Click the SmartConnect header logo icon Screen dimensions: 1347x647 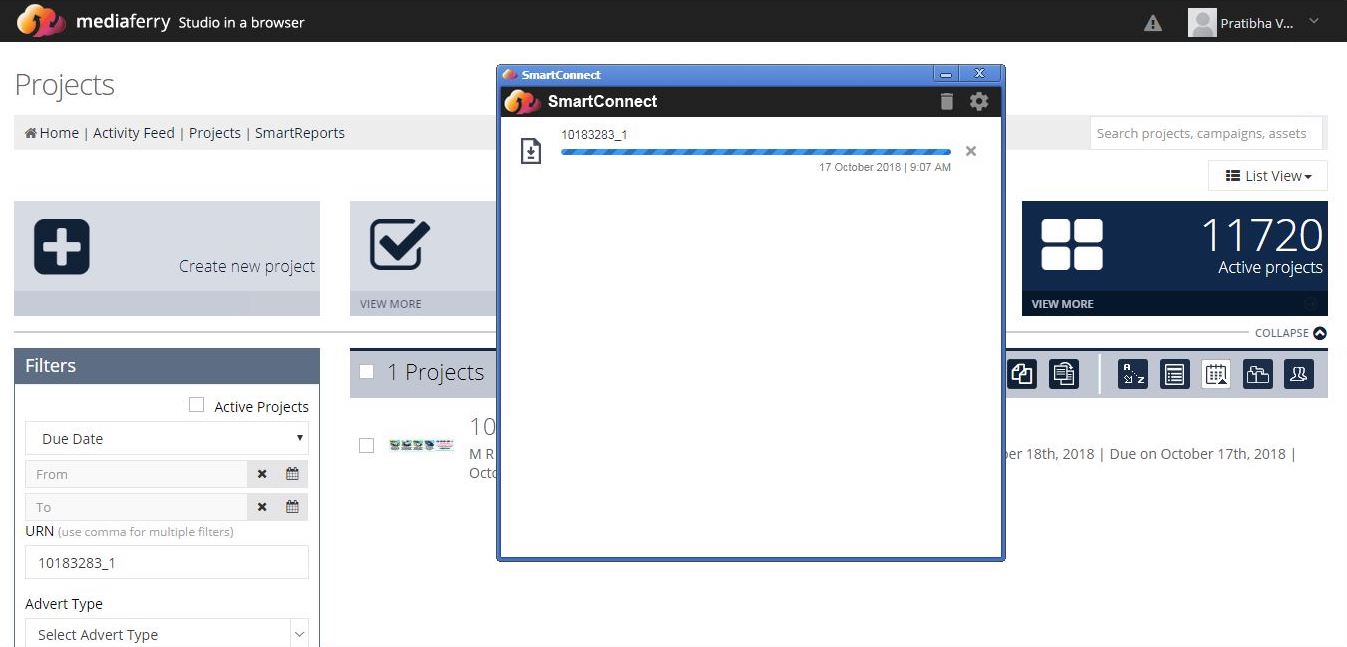click(x=522, y=101)
